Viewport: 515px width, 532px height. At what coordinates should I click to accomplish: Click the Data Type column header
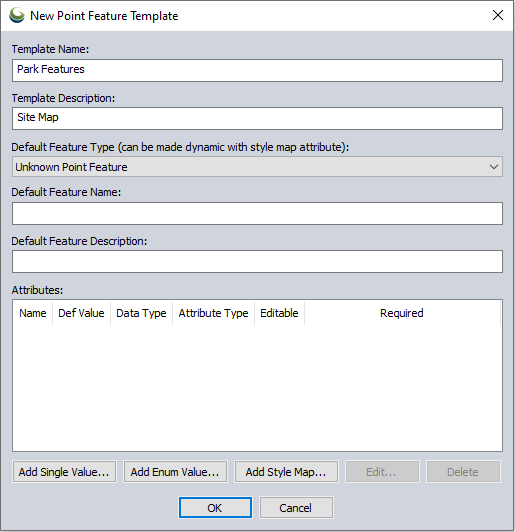pyautogui.click(x=141, y=313)
